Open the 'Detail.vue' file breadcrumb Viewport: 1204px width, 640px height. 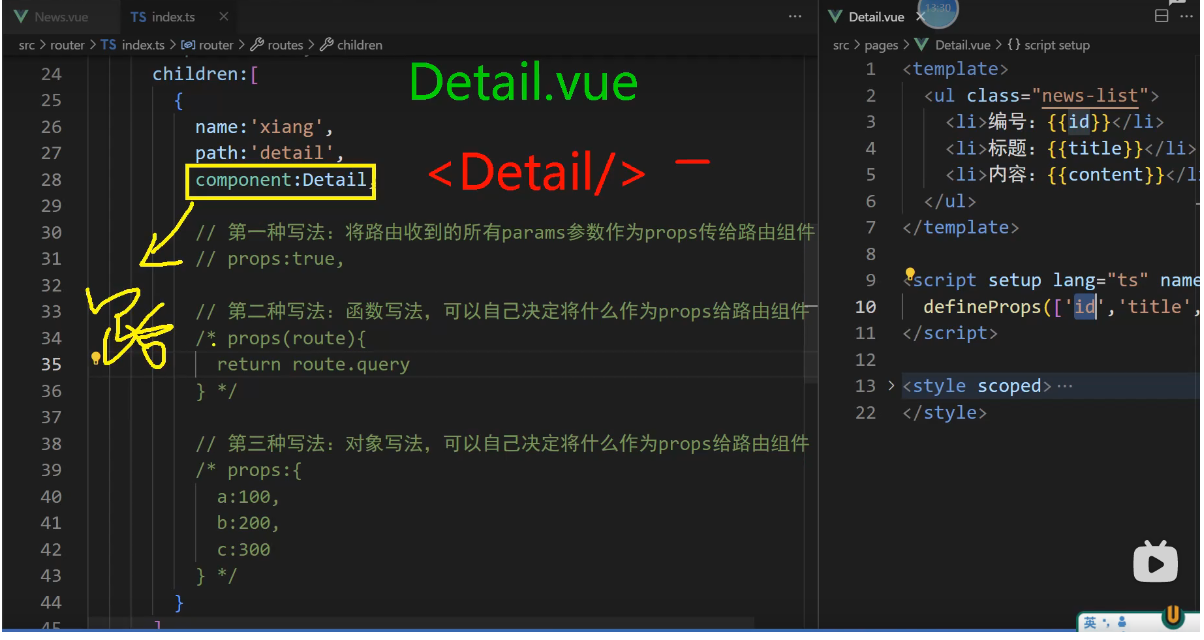tap(952, 45)
